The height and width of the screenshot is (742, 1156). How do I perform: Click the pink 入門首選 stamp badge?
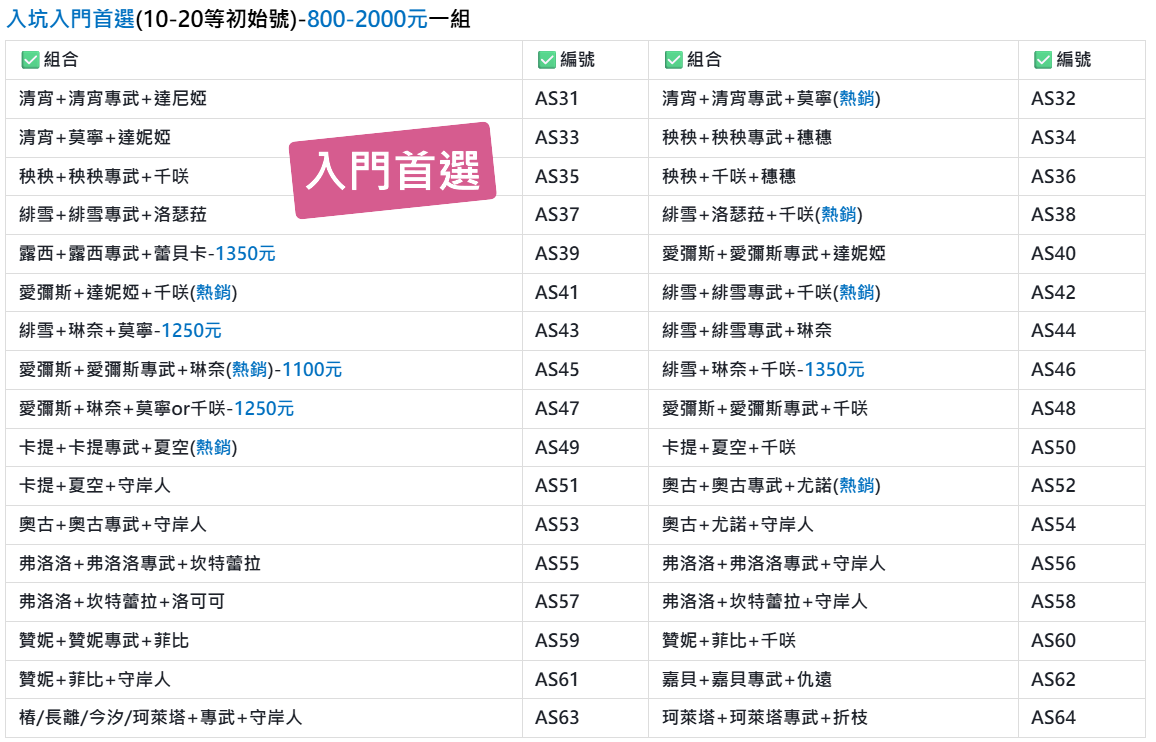(392, 170)
